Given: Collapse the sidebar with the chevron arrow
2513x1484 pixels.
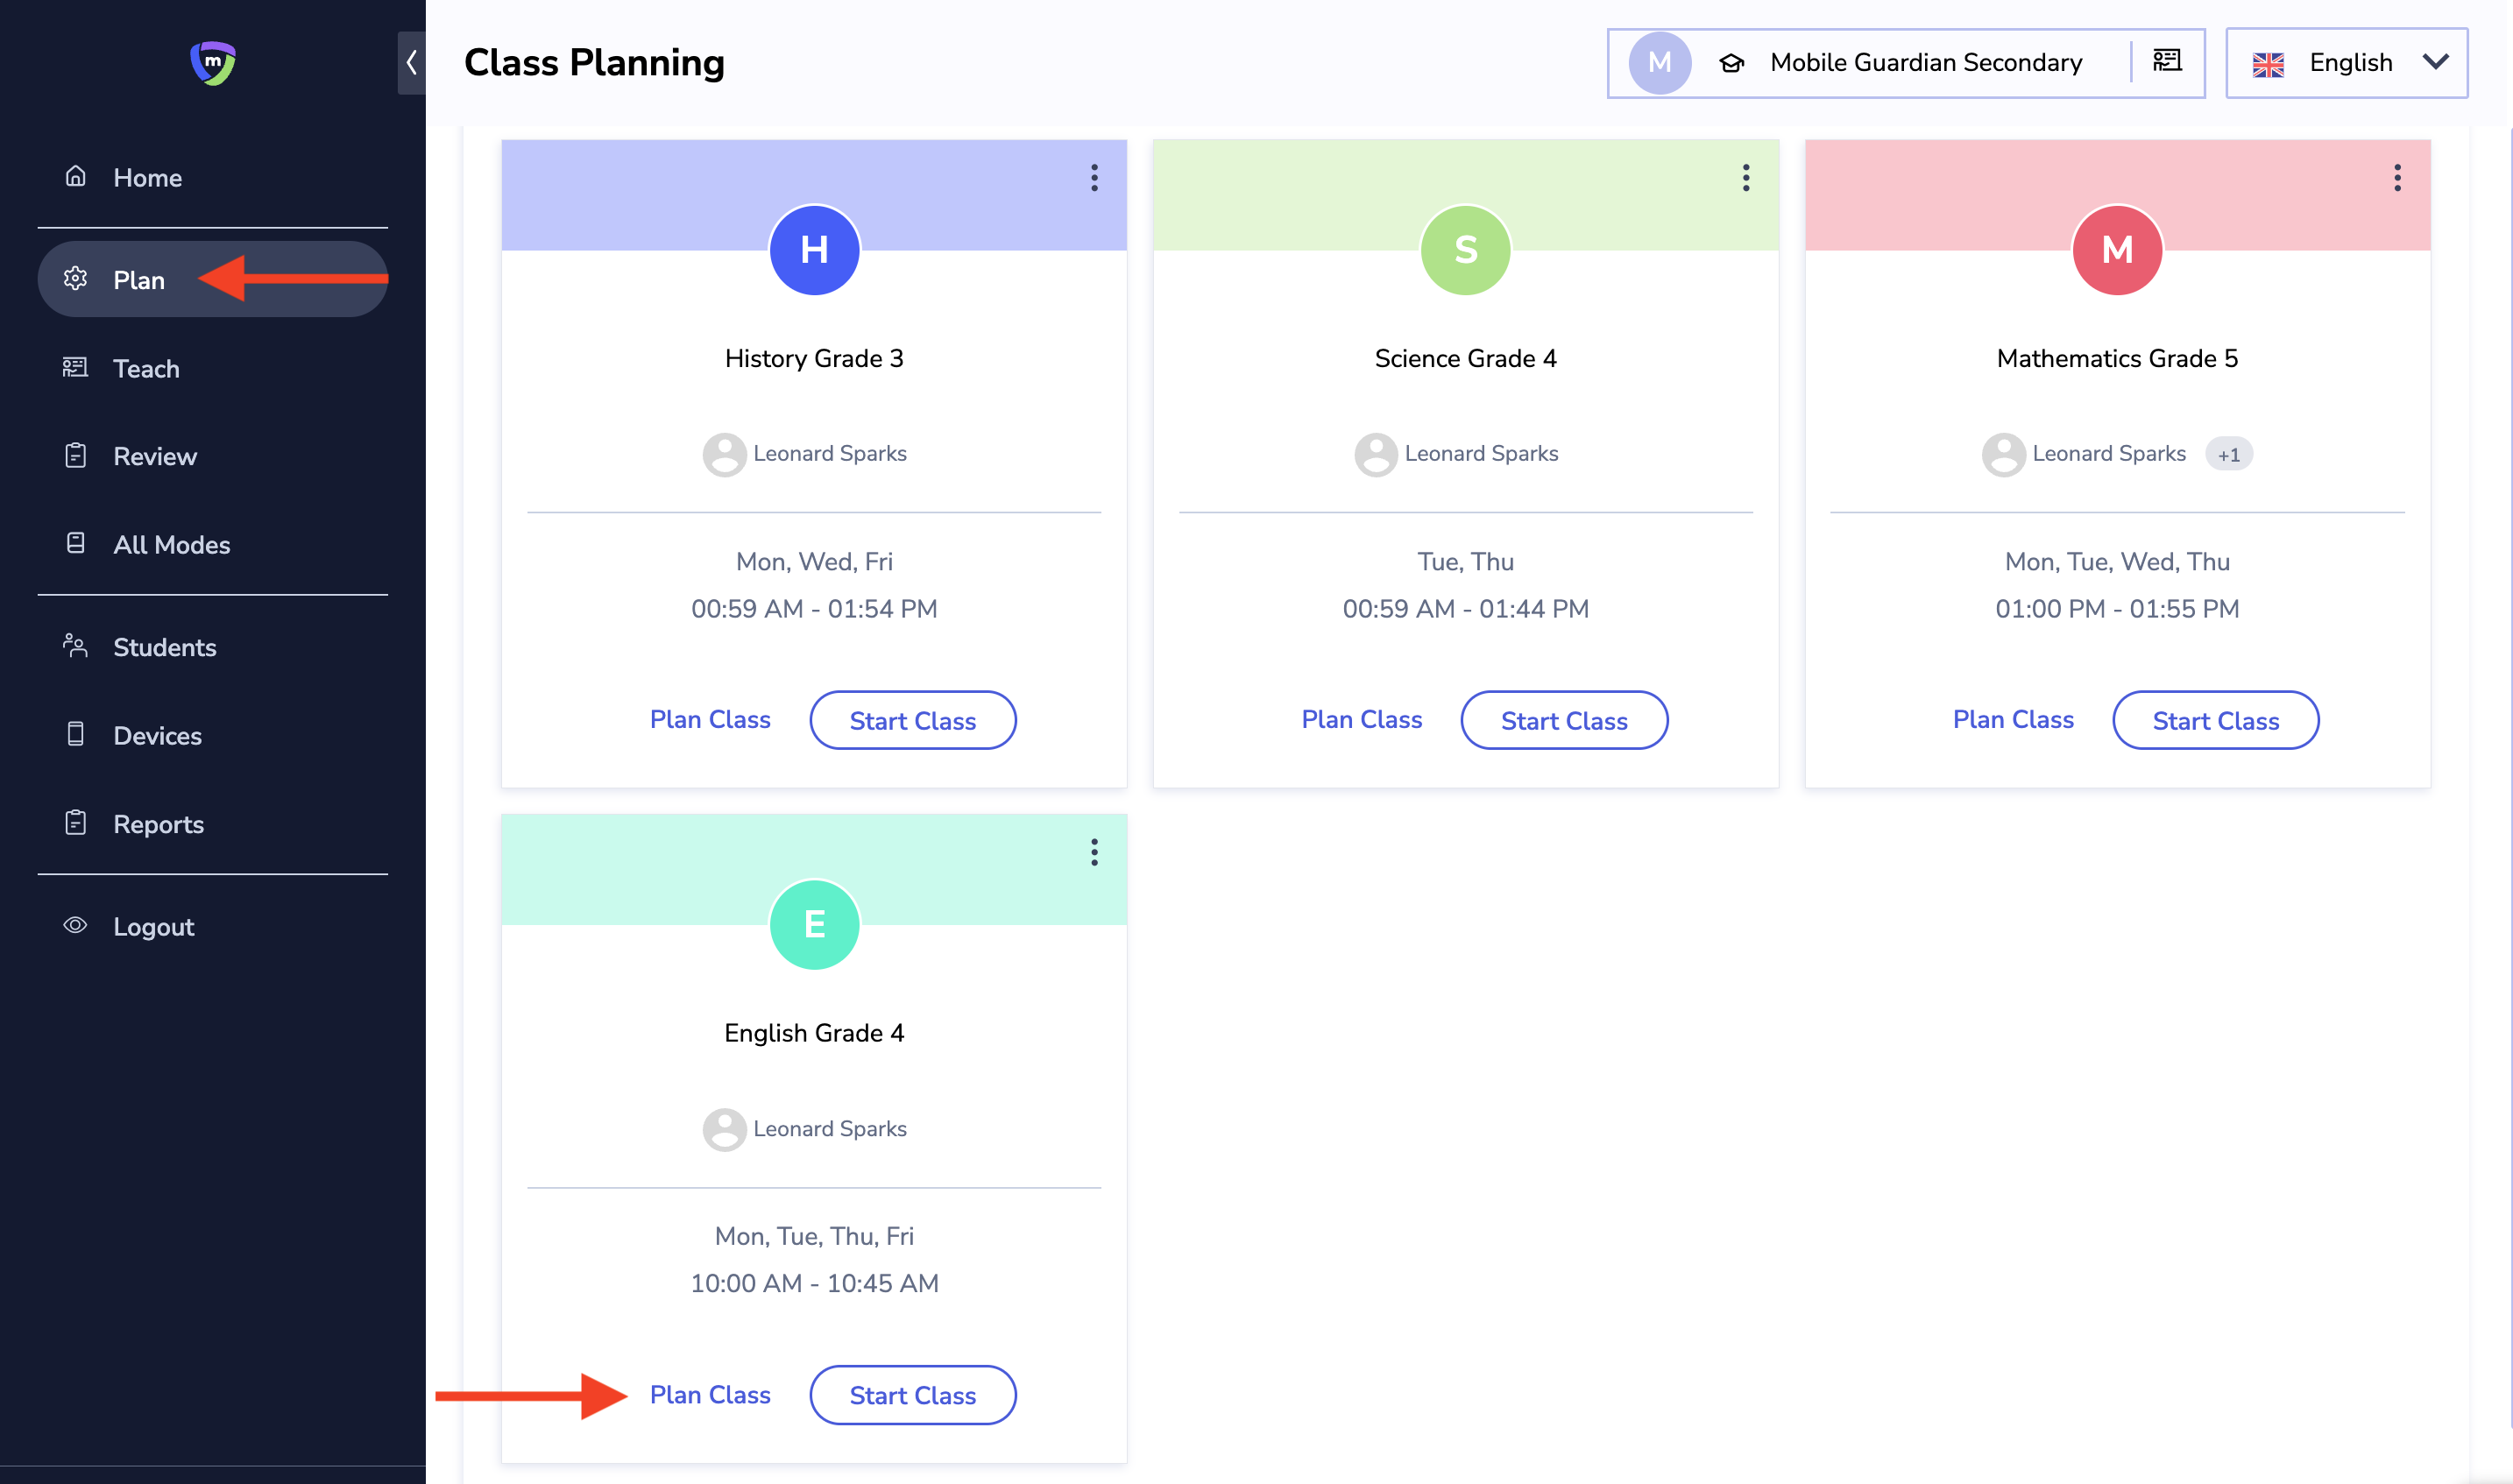Looking at the screenshot, I should [x=411, y=63].
